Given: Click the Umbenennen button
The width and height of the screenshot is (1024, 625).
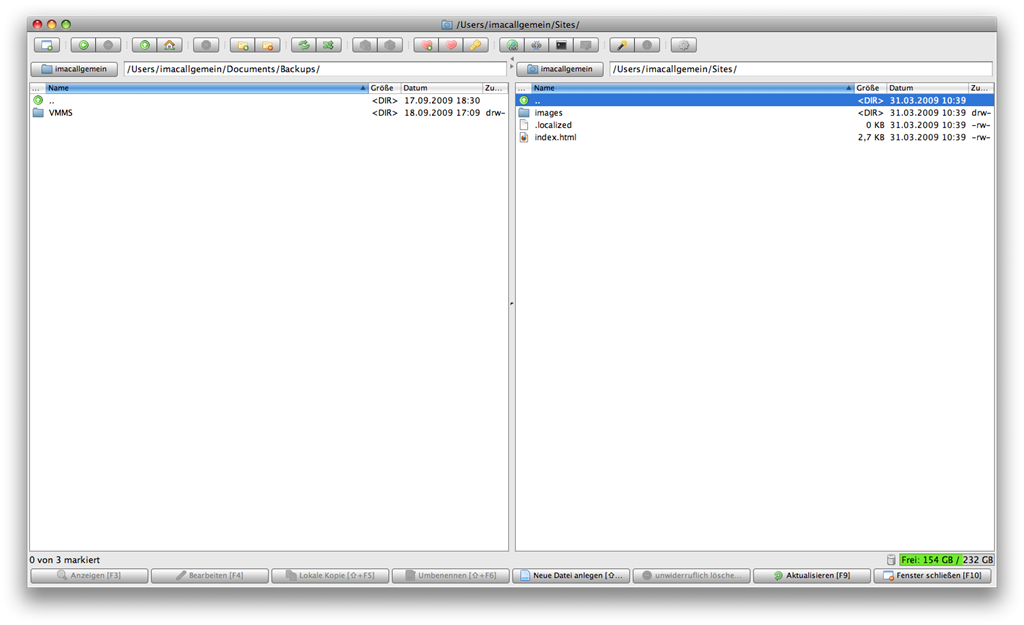Looking at the screenshot, I should click(x=451, y=575).
